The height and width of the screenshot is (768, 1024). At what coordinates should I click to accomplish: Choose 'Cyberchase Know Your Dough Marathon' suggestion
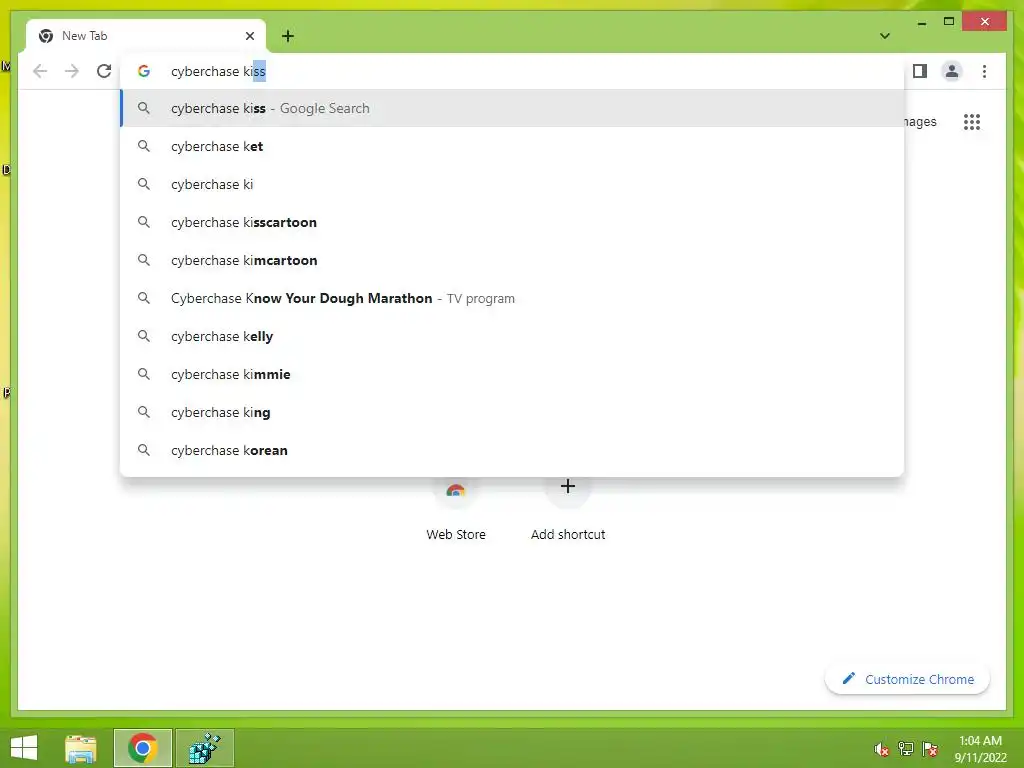click(513, 298)
